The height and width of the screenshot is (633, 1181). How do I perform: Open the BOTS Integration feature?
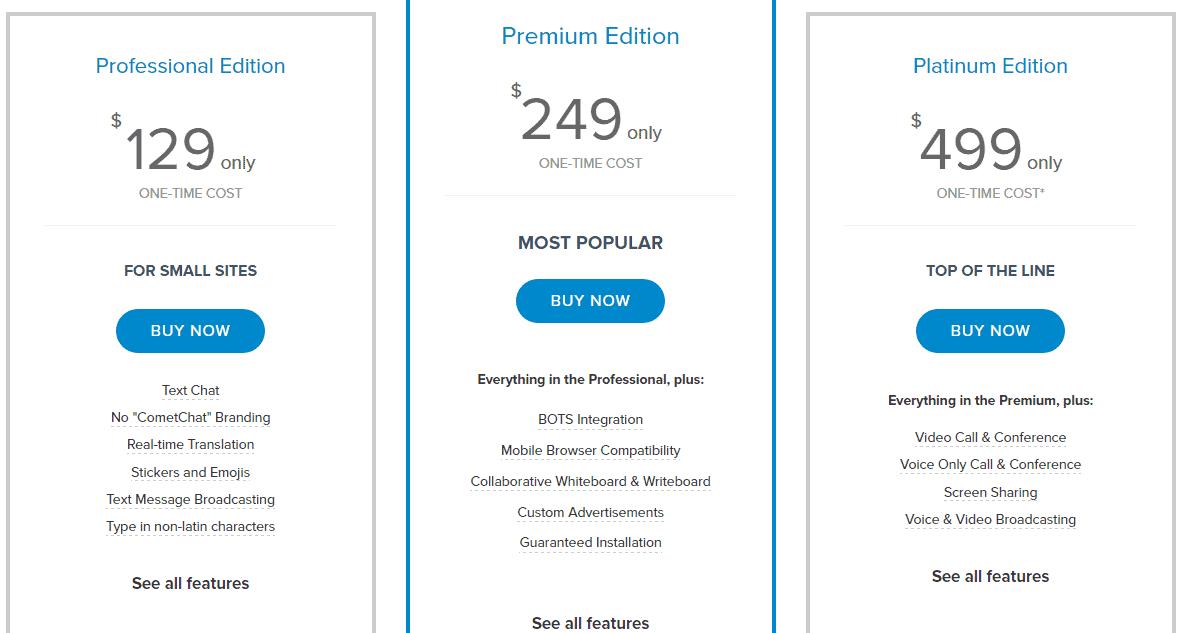pos(590,420)
